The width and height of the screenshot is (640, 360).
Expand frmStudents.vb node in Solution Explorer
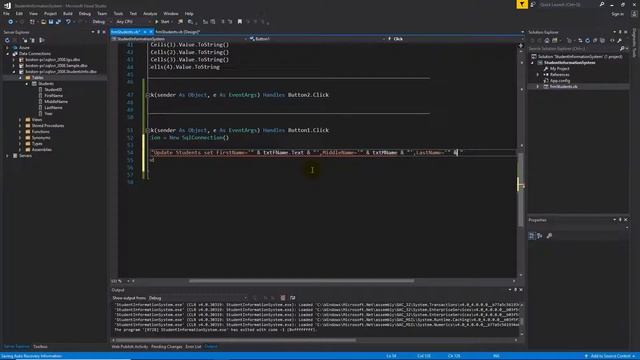pos(538,87)
